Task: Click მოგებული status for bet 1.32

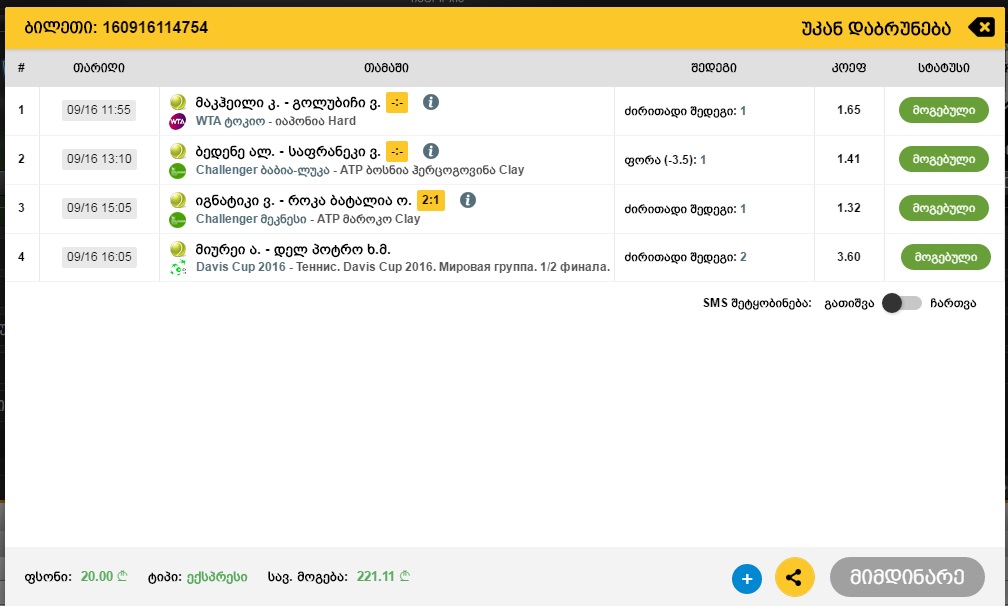Action: pyautogui.click(x=944, y=208)
